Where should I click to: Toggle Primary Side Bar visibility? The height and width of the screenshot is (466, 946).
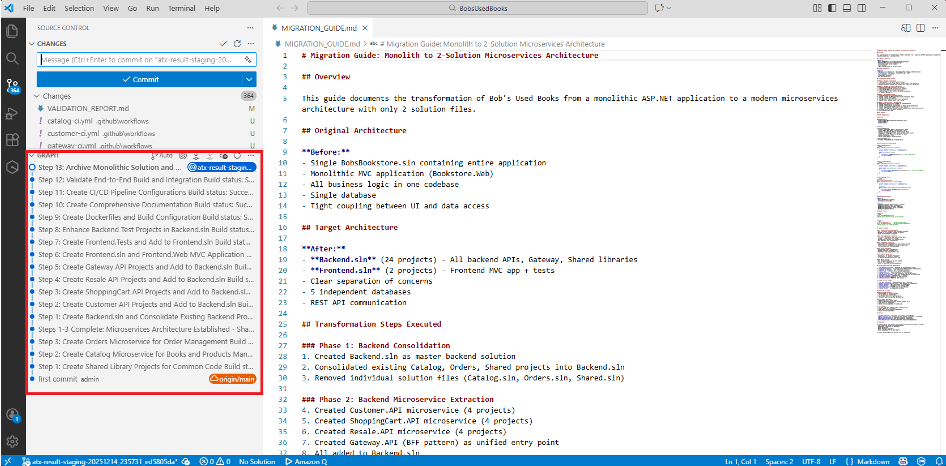pos(832,8)
